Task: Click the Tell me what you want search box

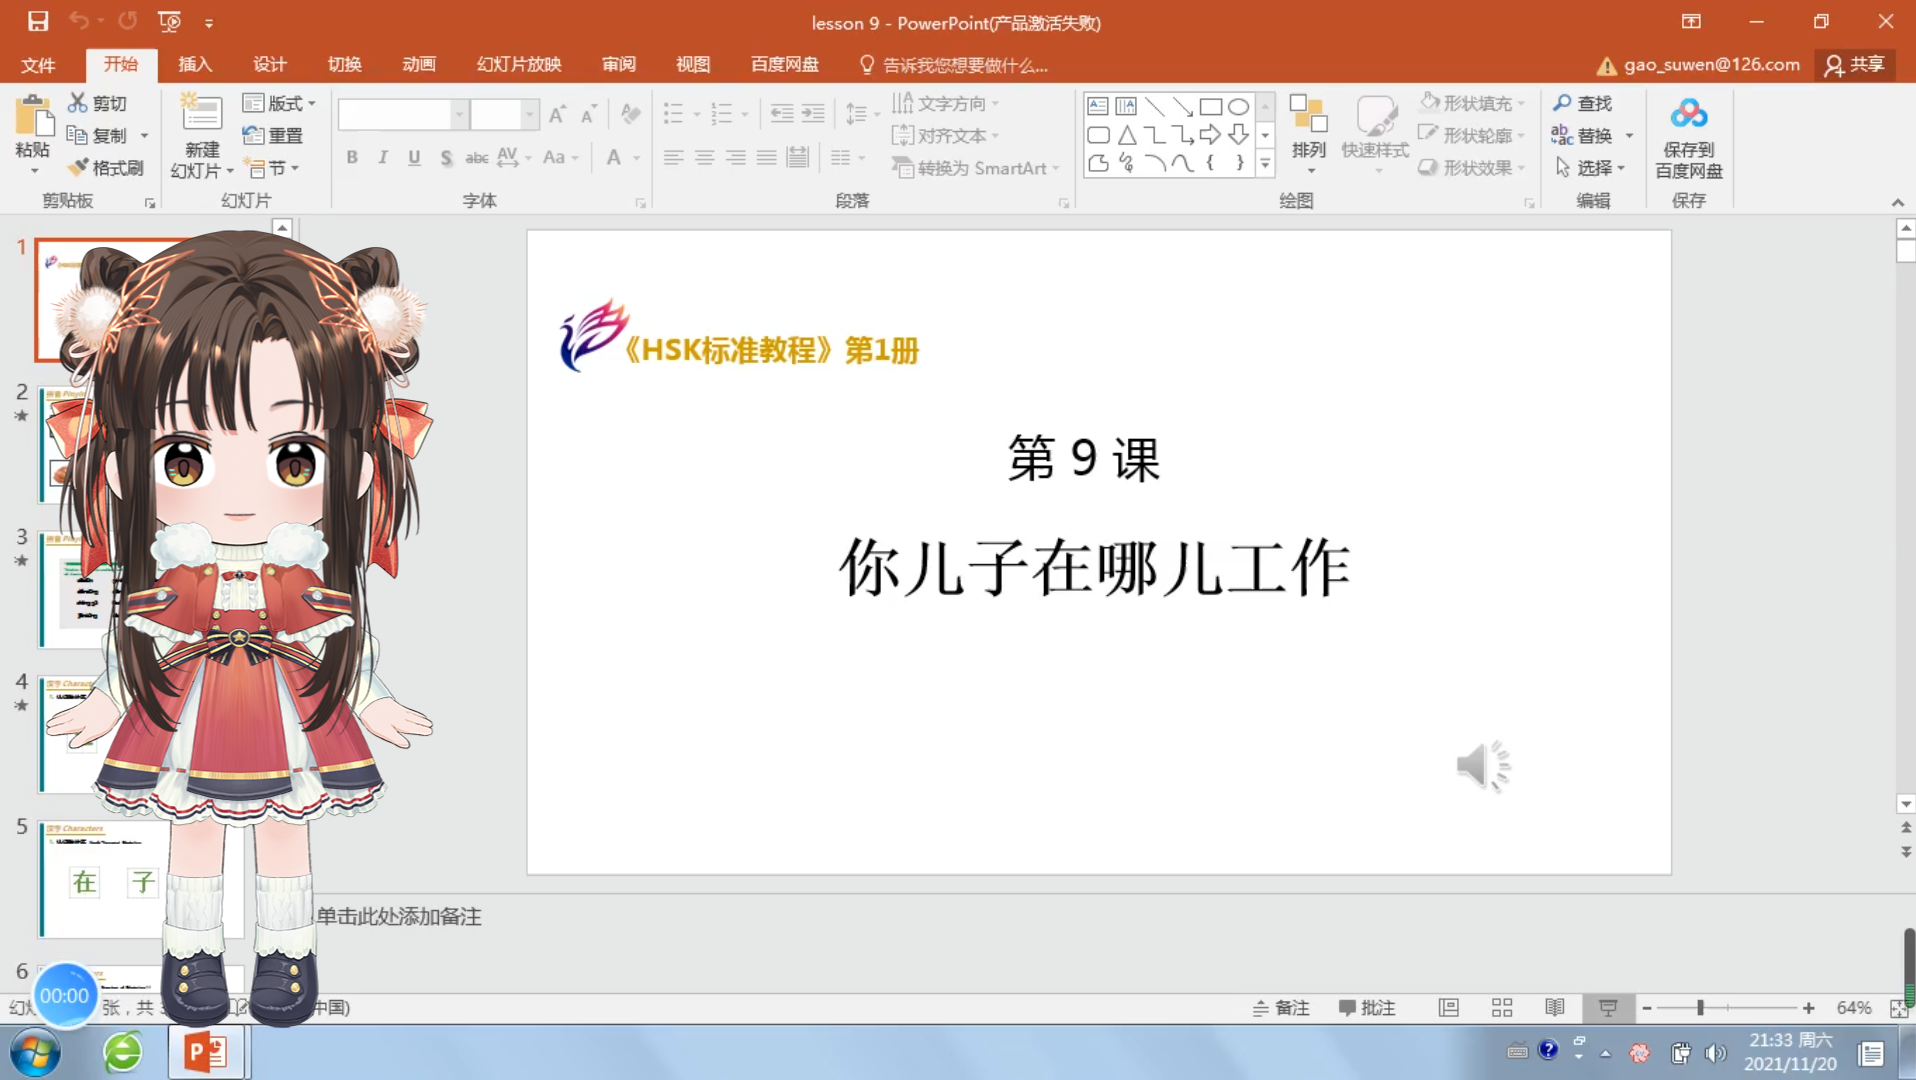Action: pos(954,65)
